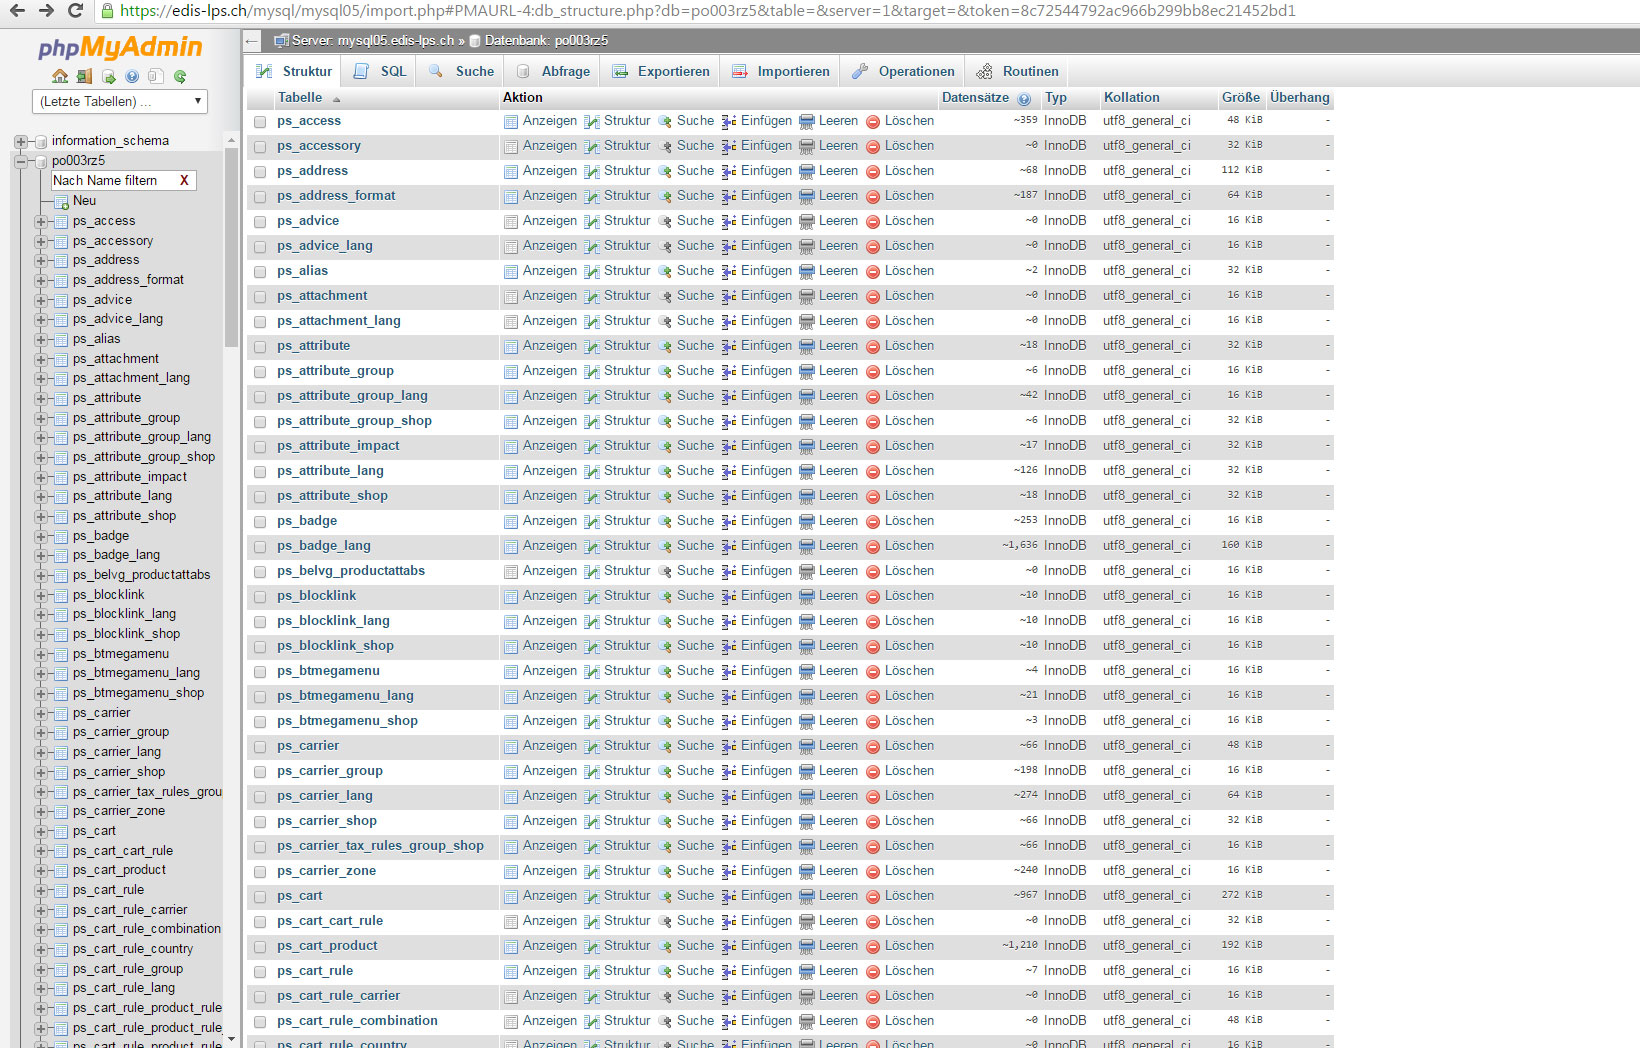Click Leeren link for ps_advice_lang
The height and width of the screenshot is (1048, 1640).
(x=838, y=246)
